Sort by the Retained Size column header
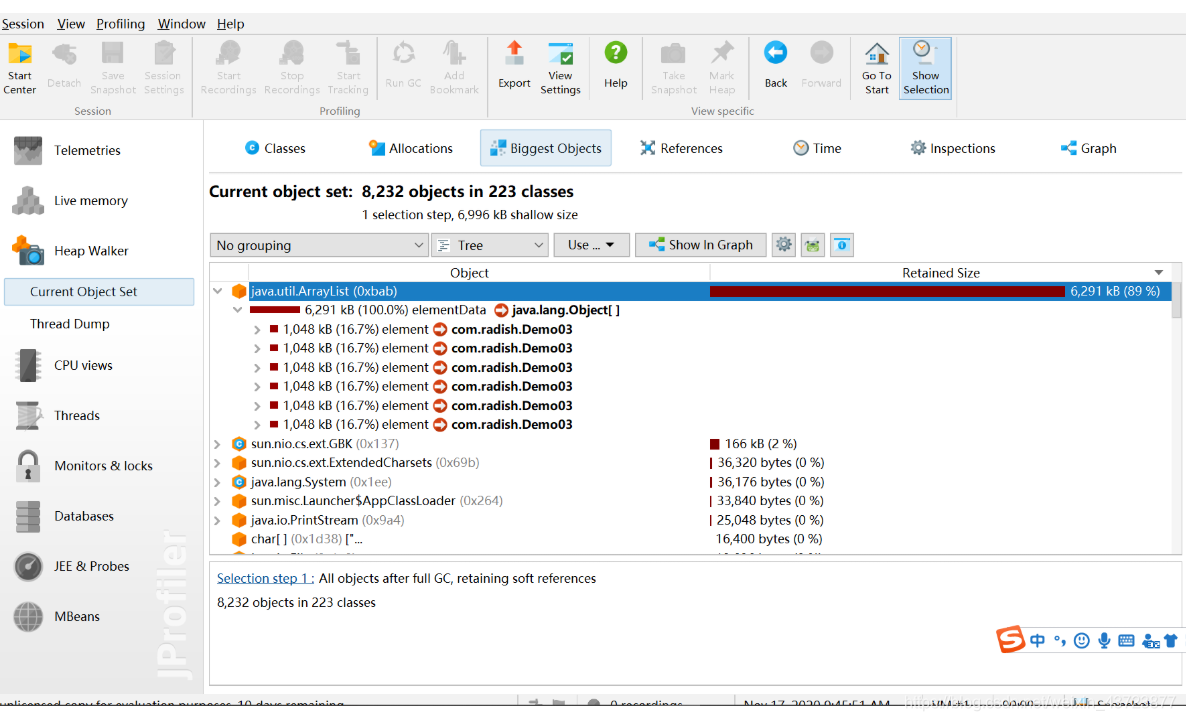This screenshot has width=1186, height=721. point(940,273)
